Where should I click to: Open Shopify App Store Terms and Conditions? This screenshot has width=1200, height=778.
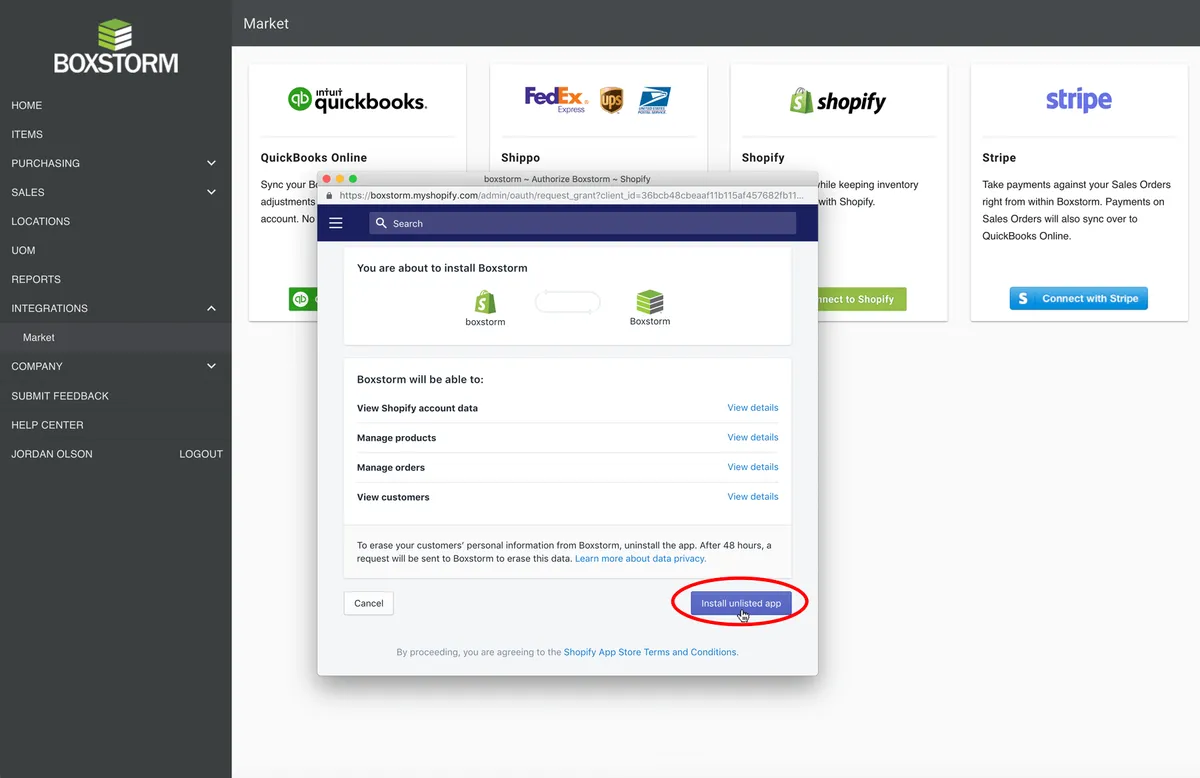coord(650,652)
